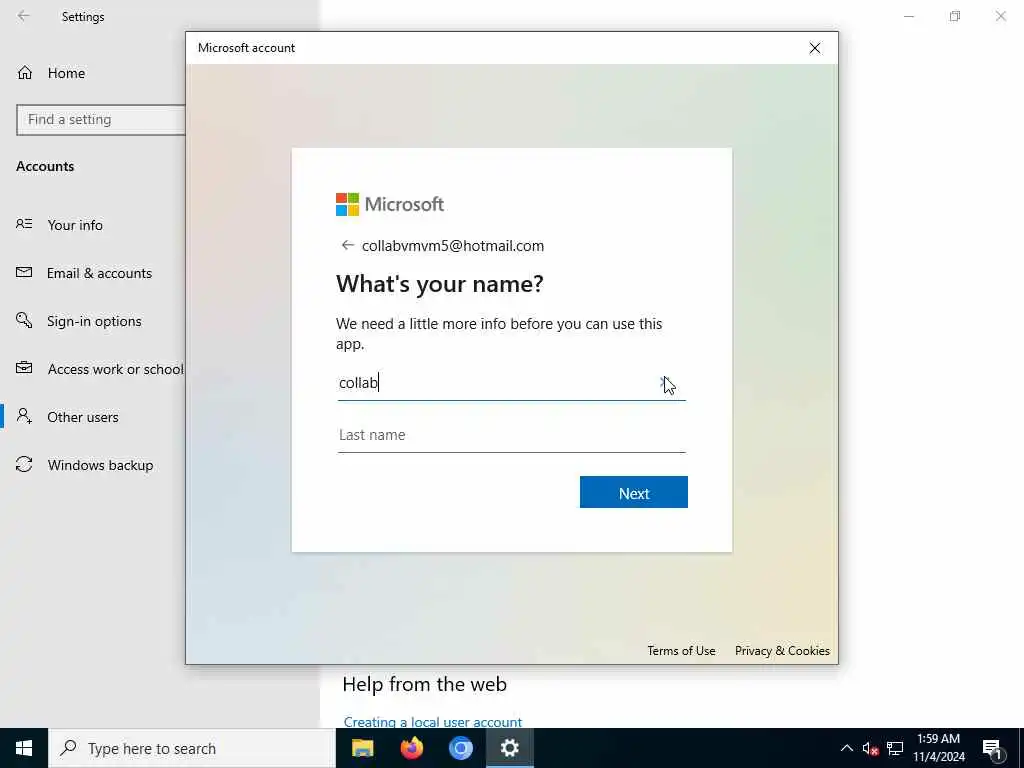Close the Settings window
The image size is (1024, 768).
pos(1000,16)
